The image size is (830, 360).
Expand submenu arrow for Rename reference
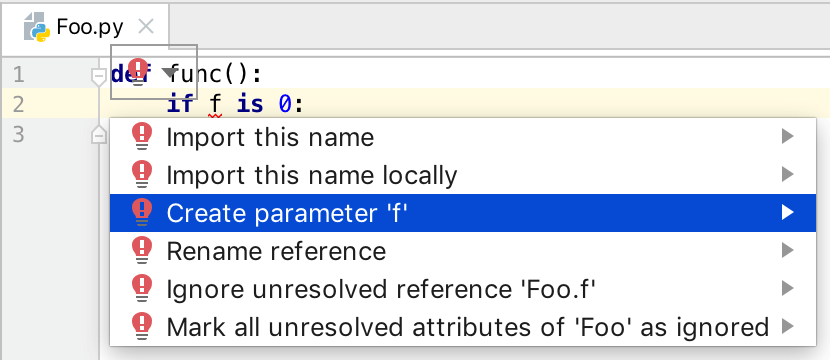click(788, 250)
